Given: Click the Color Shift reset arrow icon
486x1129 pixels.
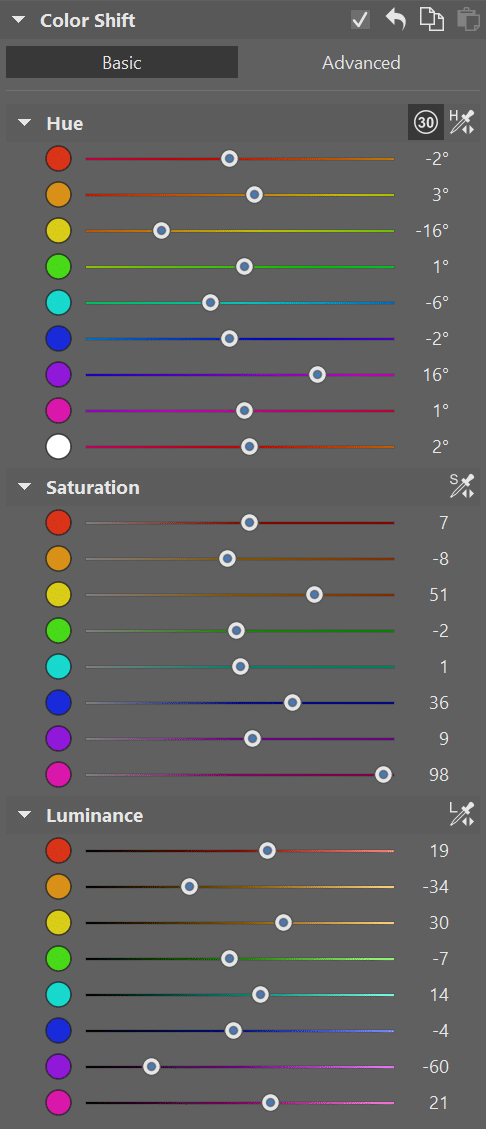Looking at the screenshot, I should tap(395, 19).
